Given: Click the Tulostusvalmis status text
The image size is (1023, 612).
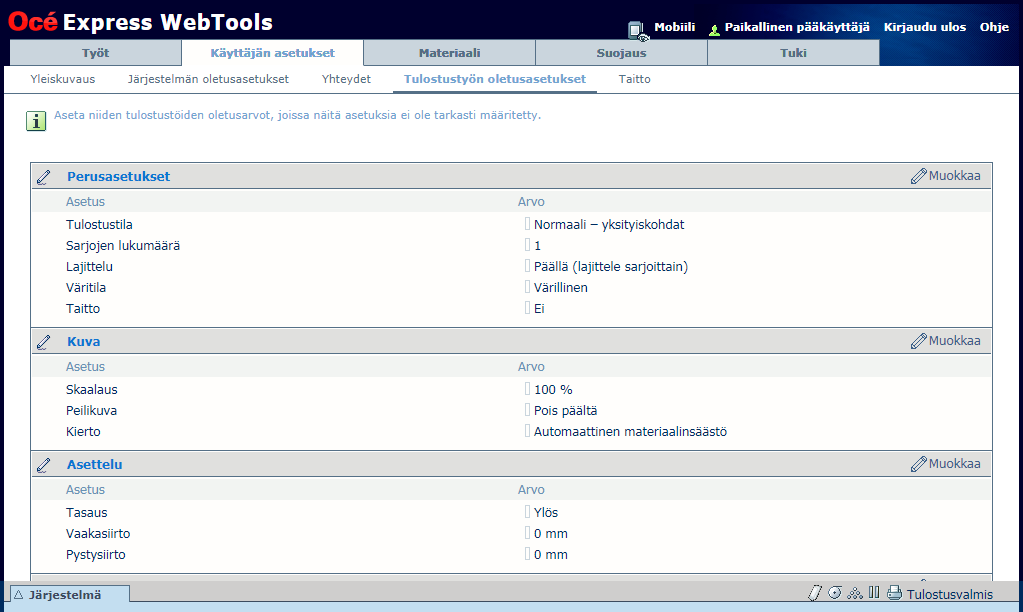Looking at the screenshot, I should pyautogui.click(x=950, y=594).
